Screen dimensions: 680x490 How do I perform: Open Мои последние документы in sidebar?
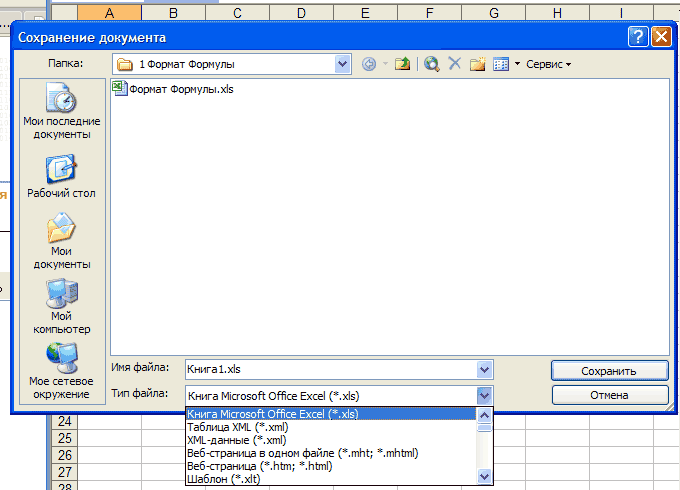[x=61, y=111]
